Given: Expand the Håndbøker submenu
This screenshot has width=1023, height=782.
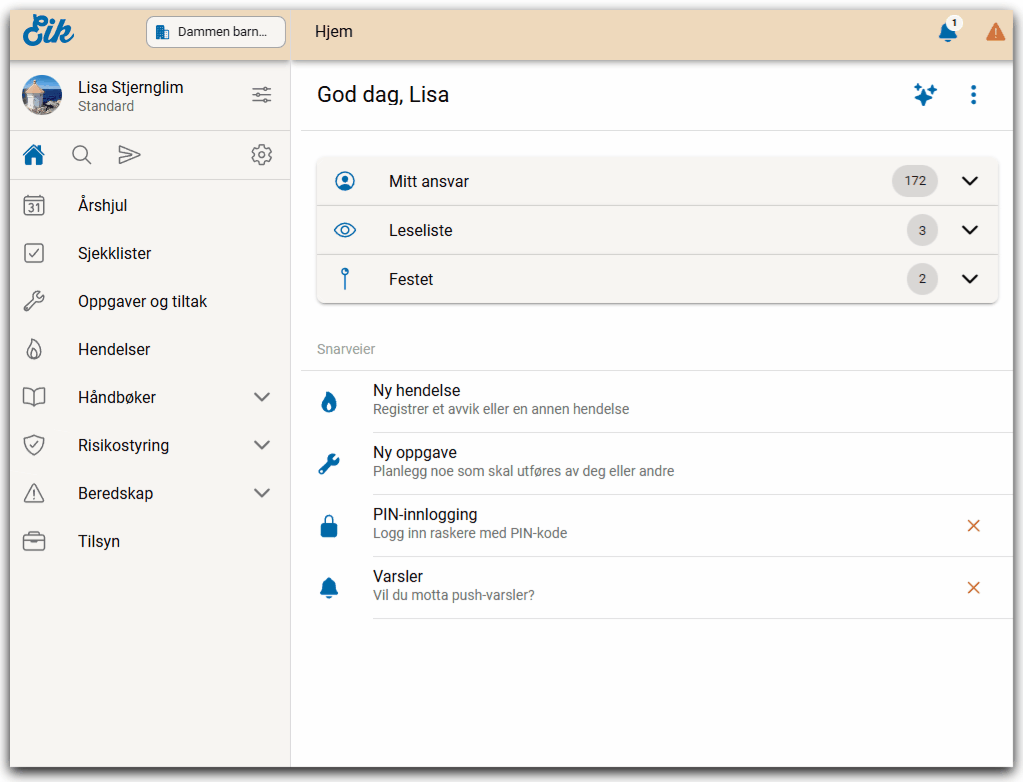Looking at the screenshot, I should [x=262, y=397].
